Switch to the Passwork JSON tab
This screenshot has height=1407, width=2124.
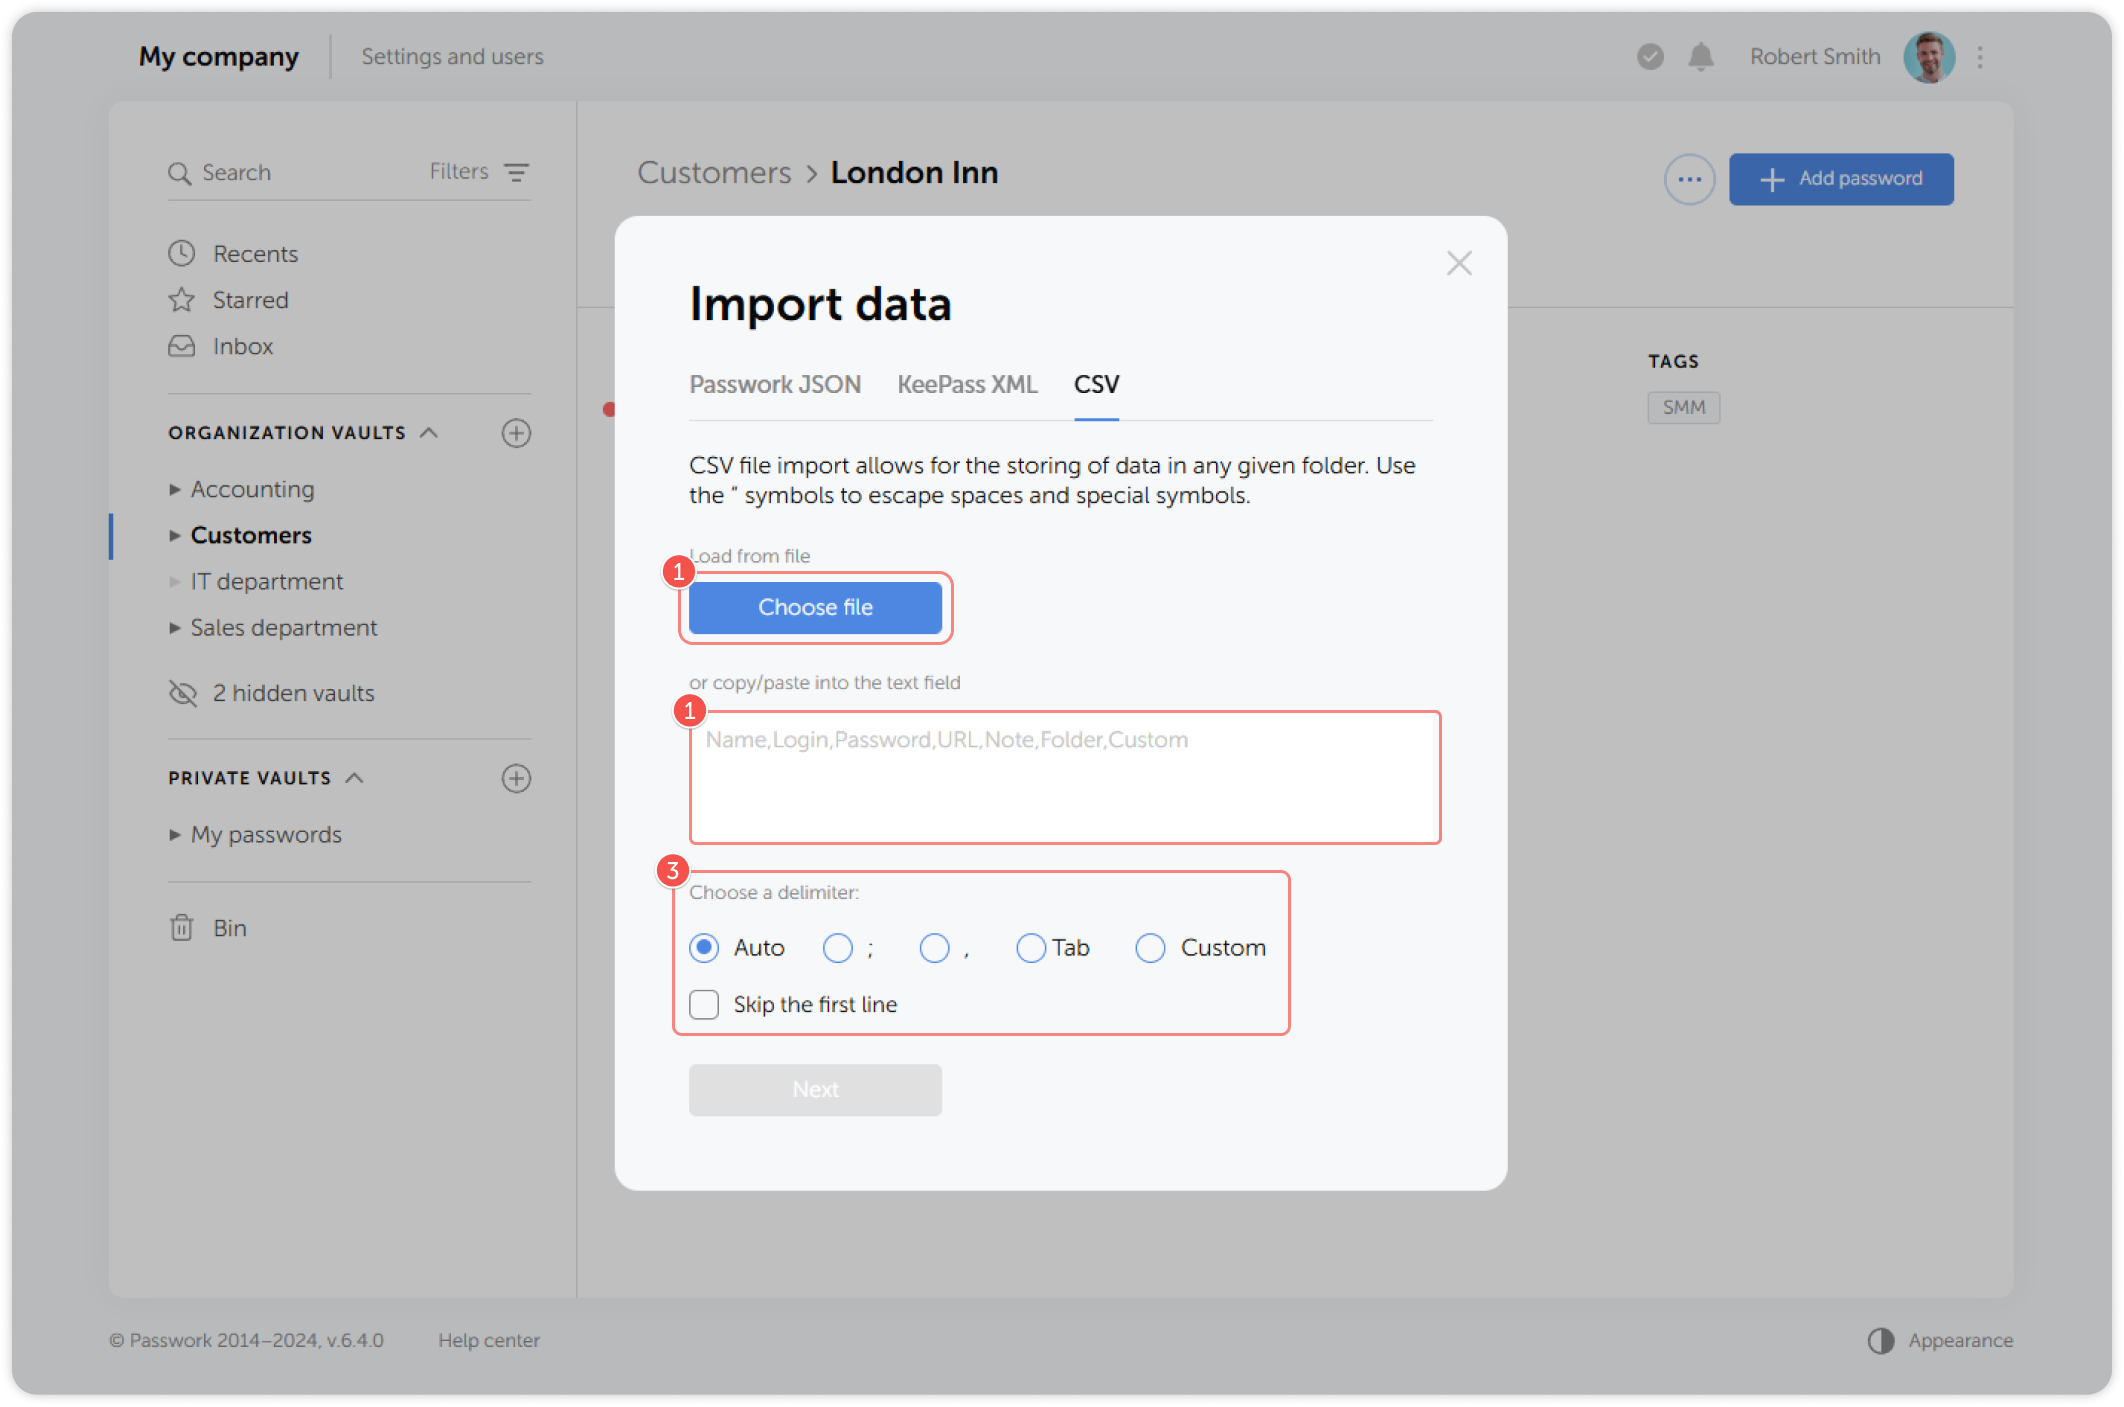pos(775,384)
